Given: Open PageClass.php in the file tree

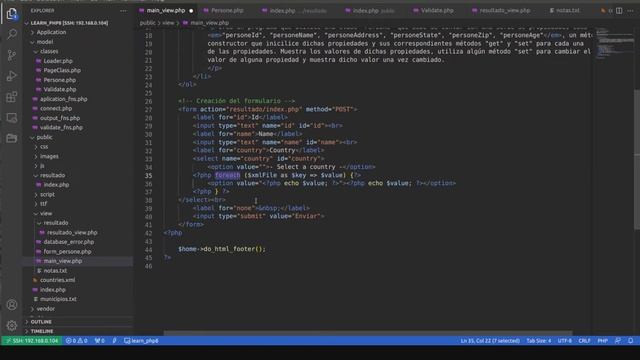Looking at the screenshot, I should point(62,70).
